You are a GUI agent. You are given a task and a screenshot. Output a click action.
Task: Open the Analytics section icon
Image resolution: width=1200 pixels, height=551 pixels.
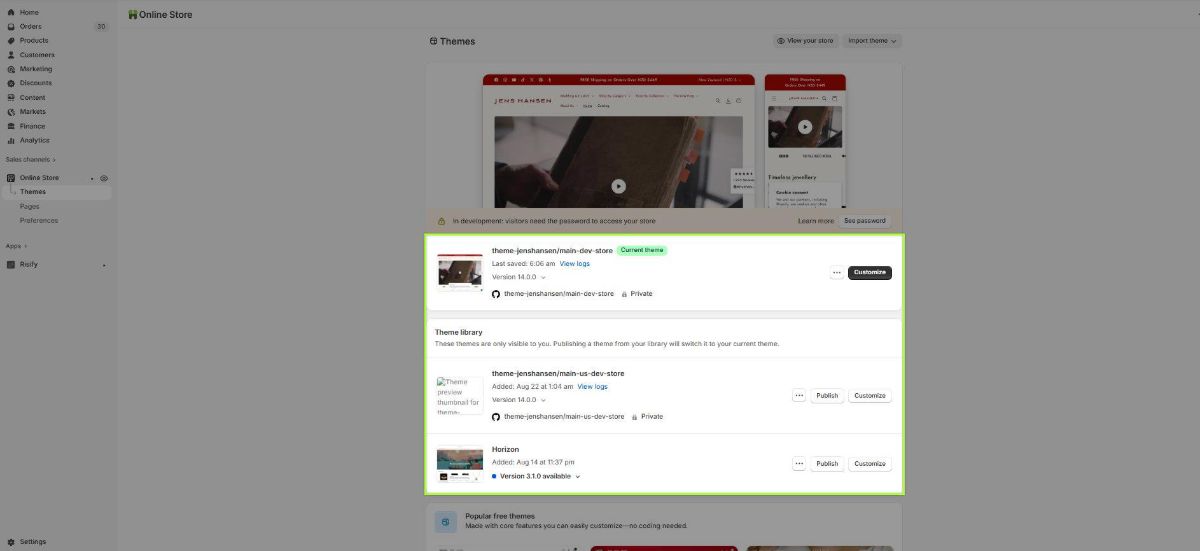coord(10,140)
